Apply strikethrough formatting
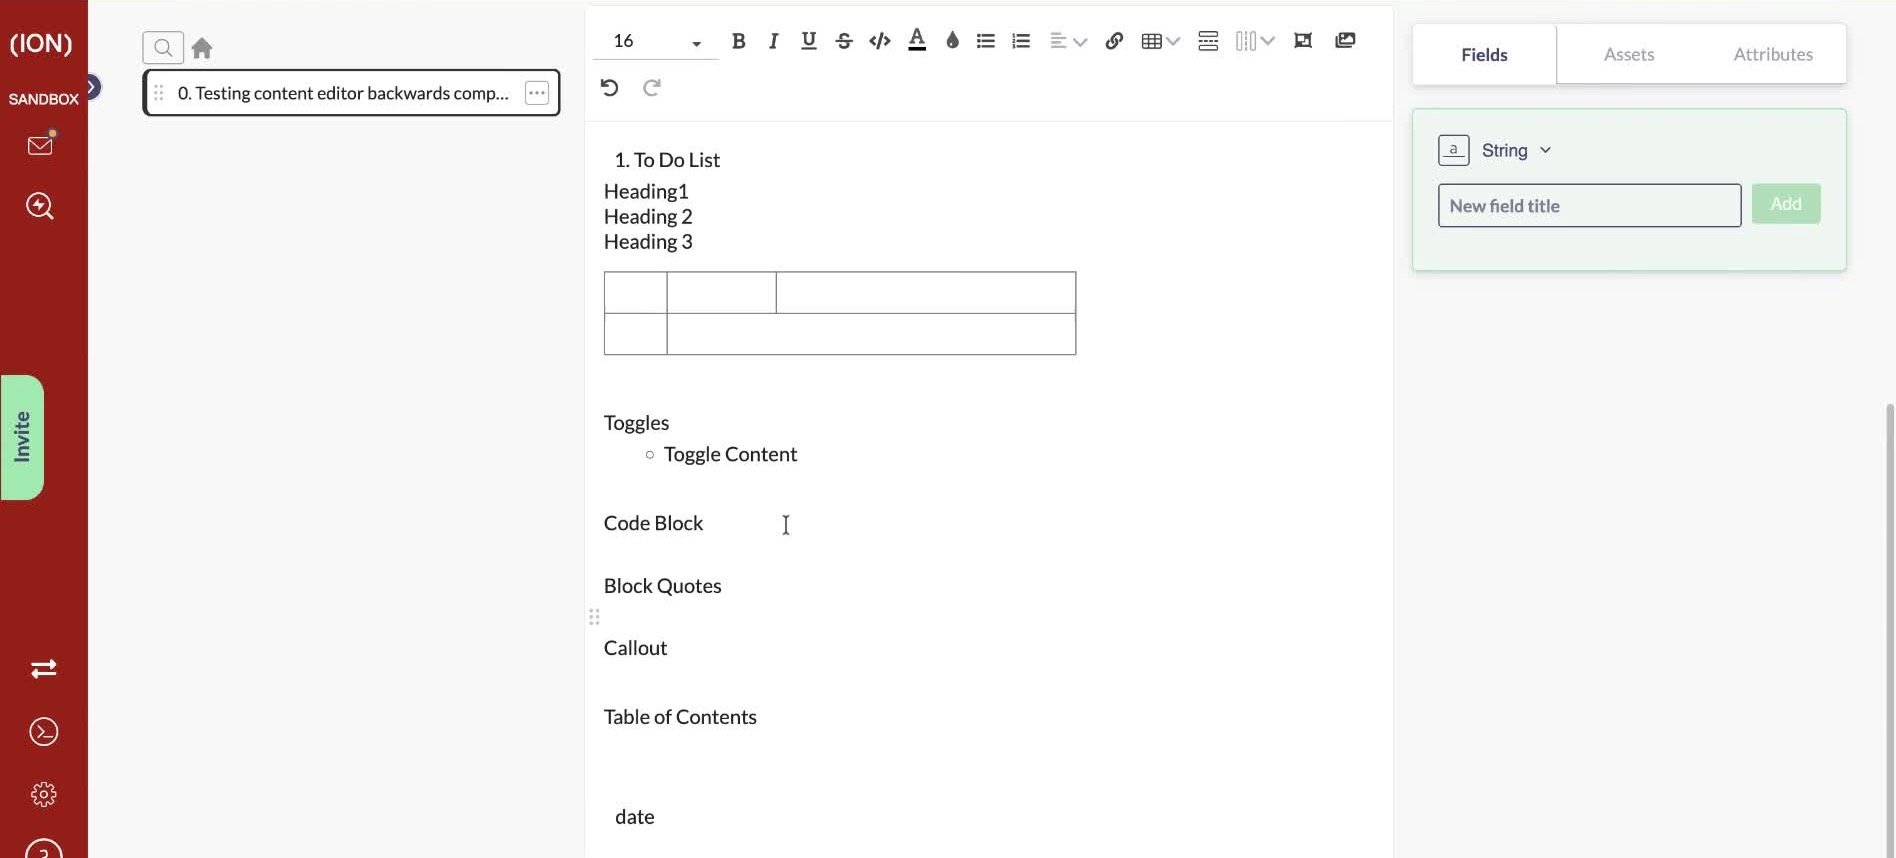Screen dimensions: 1896x858 (x=844, y=41)
